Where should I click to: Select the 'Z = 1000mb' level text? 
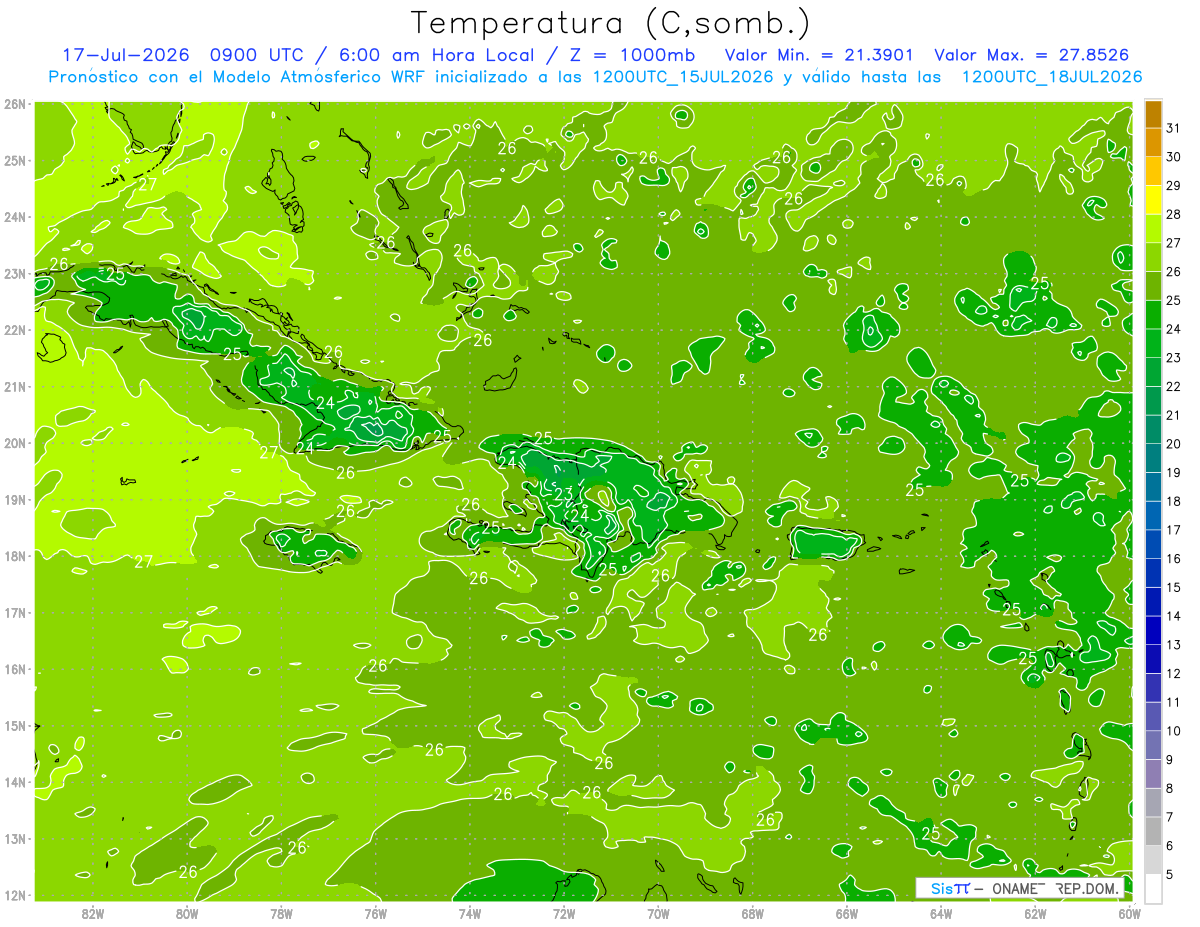pos(635,55)
